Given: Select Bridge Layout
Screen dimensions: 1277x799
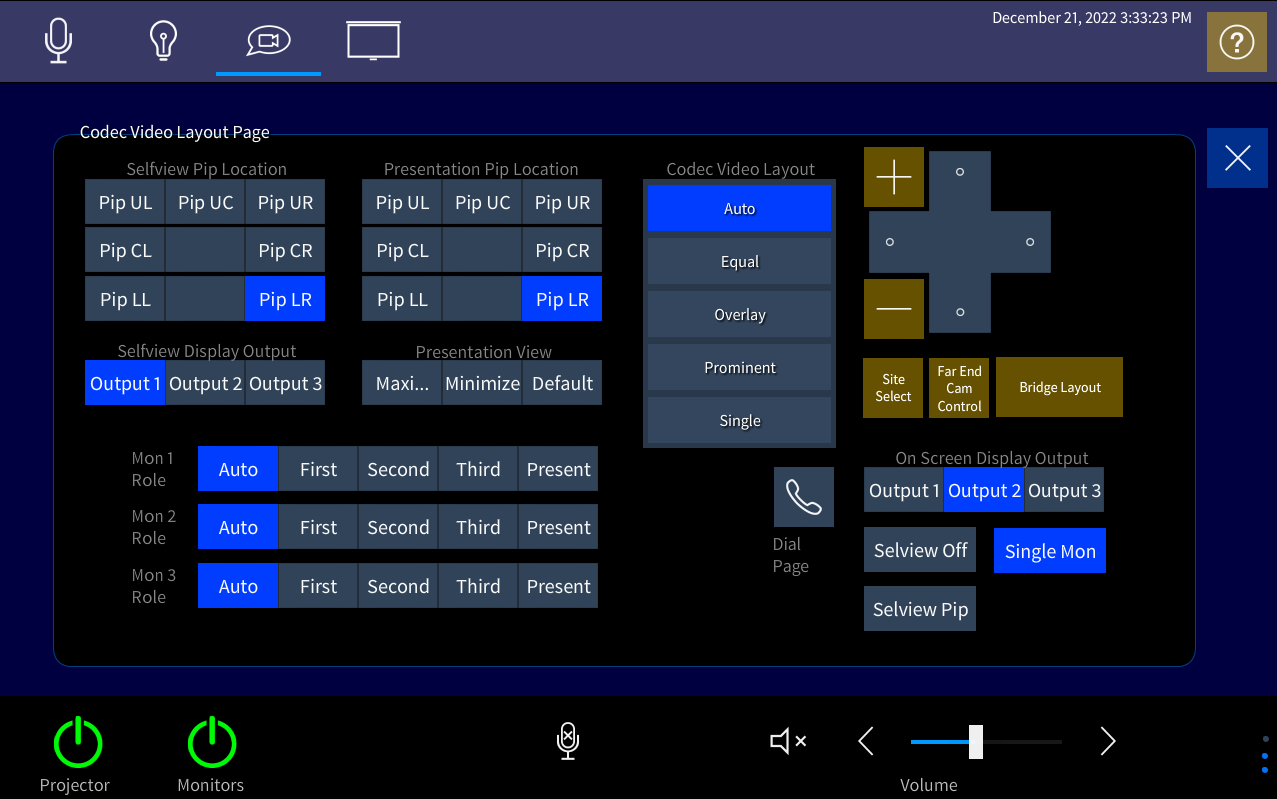Looking at the screenshot, I should pyautogui.click(x=1058, y=387).
